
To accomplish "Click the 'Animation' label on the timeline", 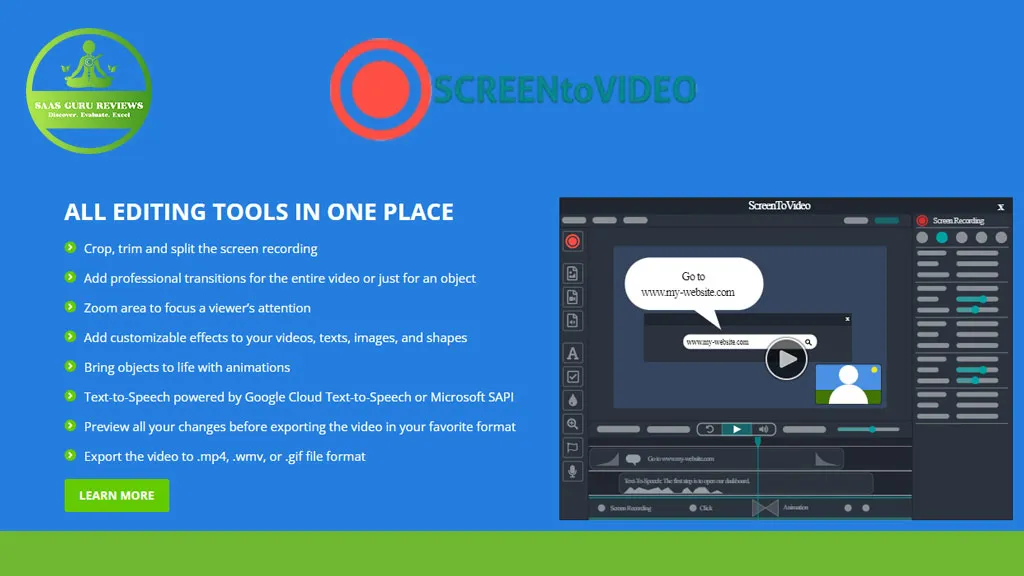I will [x=795, y=507].
